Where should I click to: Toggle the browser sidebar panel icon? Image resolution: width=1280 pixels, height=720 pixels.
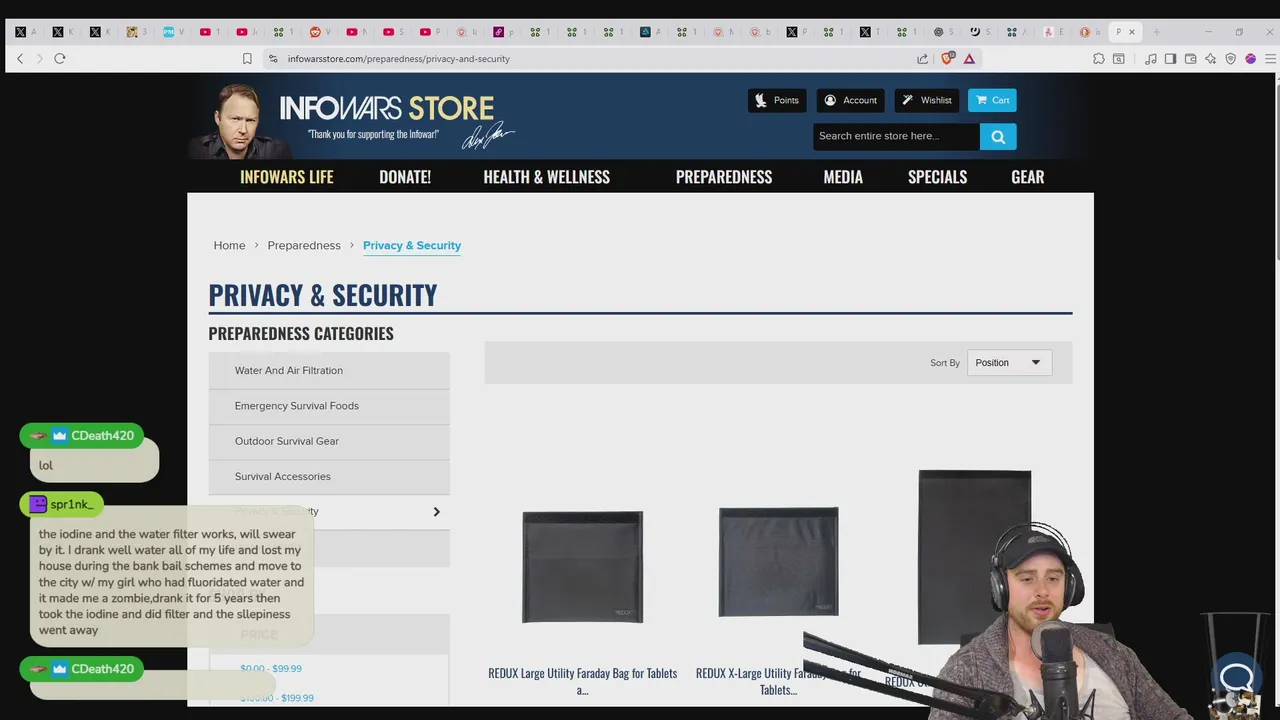coord(1170,59)
